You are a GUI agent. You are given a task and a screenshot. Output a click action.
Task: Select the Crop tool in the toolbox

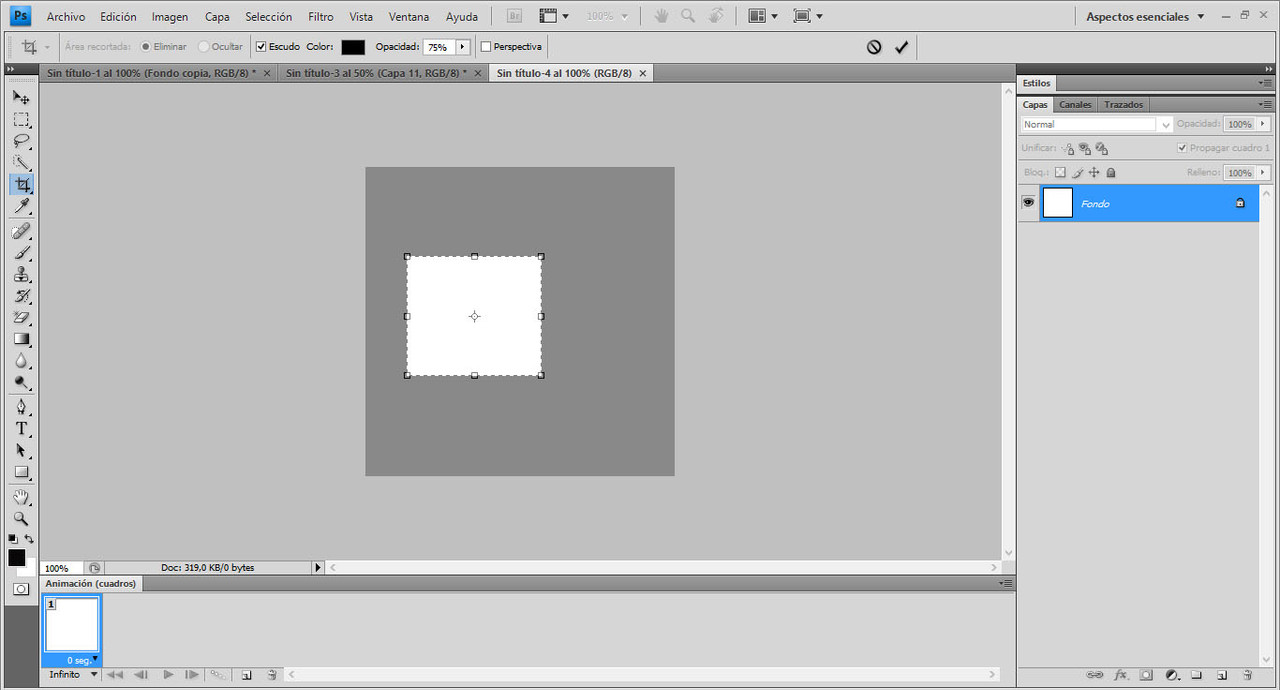point(21,185)
